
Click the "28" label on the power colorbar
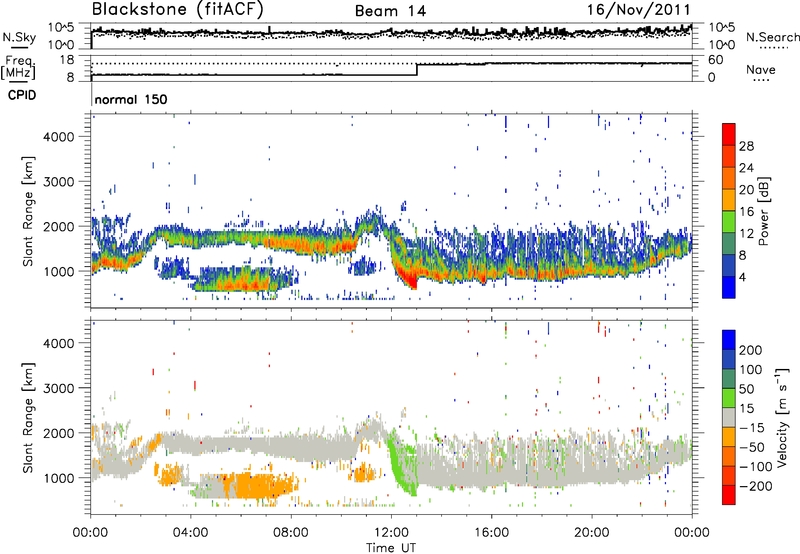pos(746,146)
